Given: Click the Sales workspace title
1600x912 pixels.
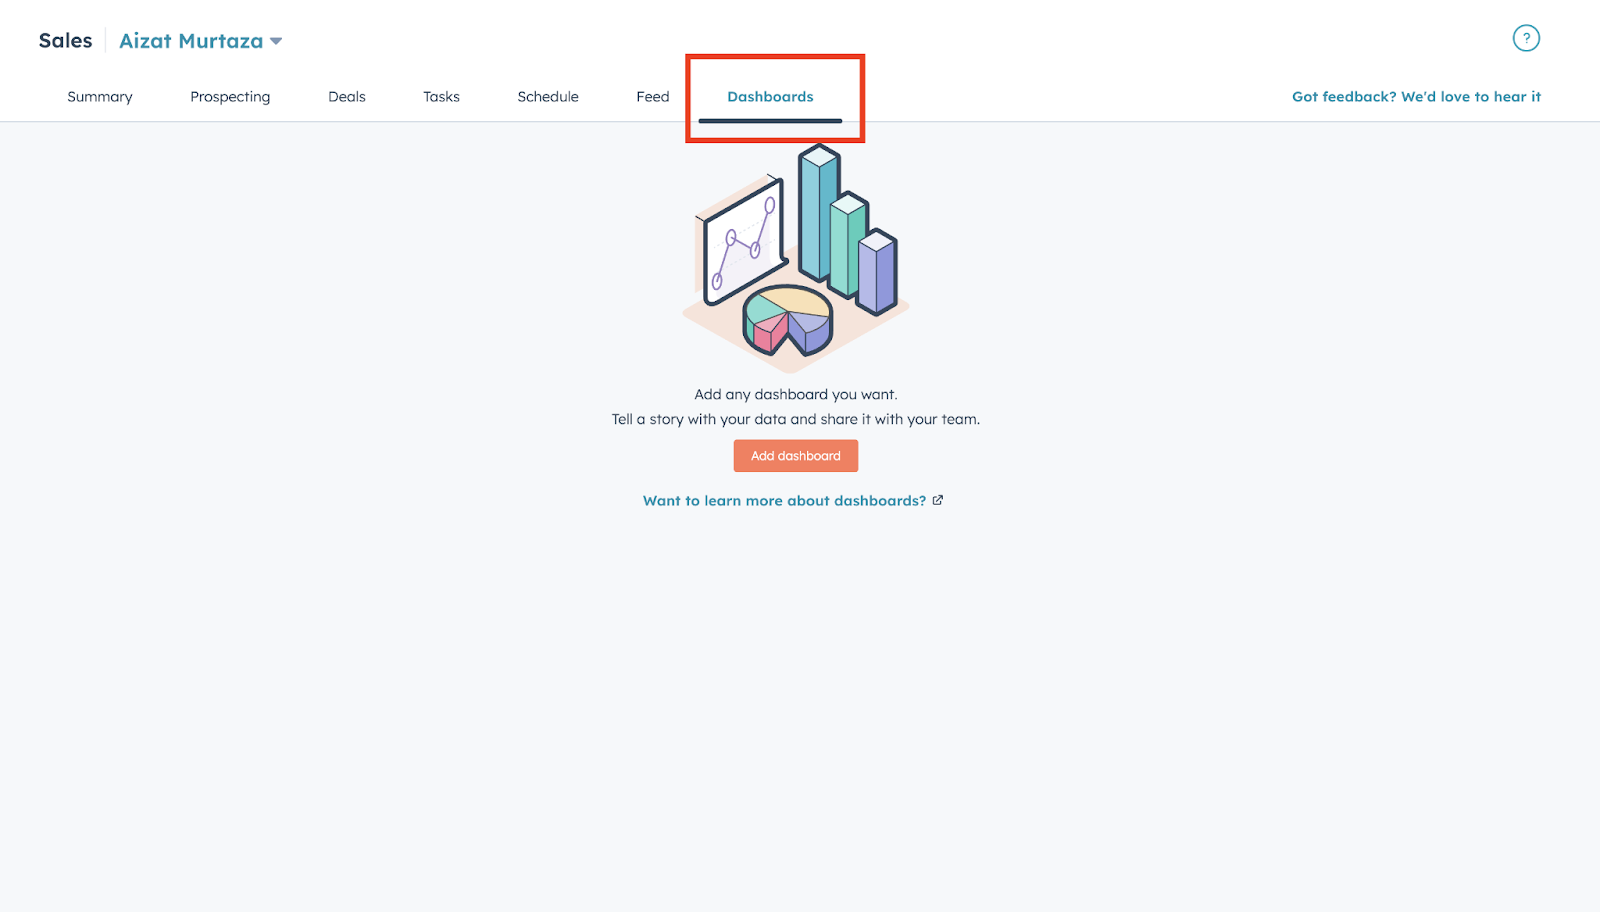Looking at the screenshot, I should (66, 41).
